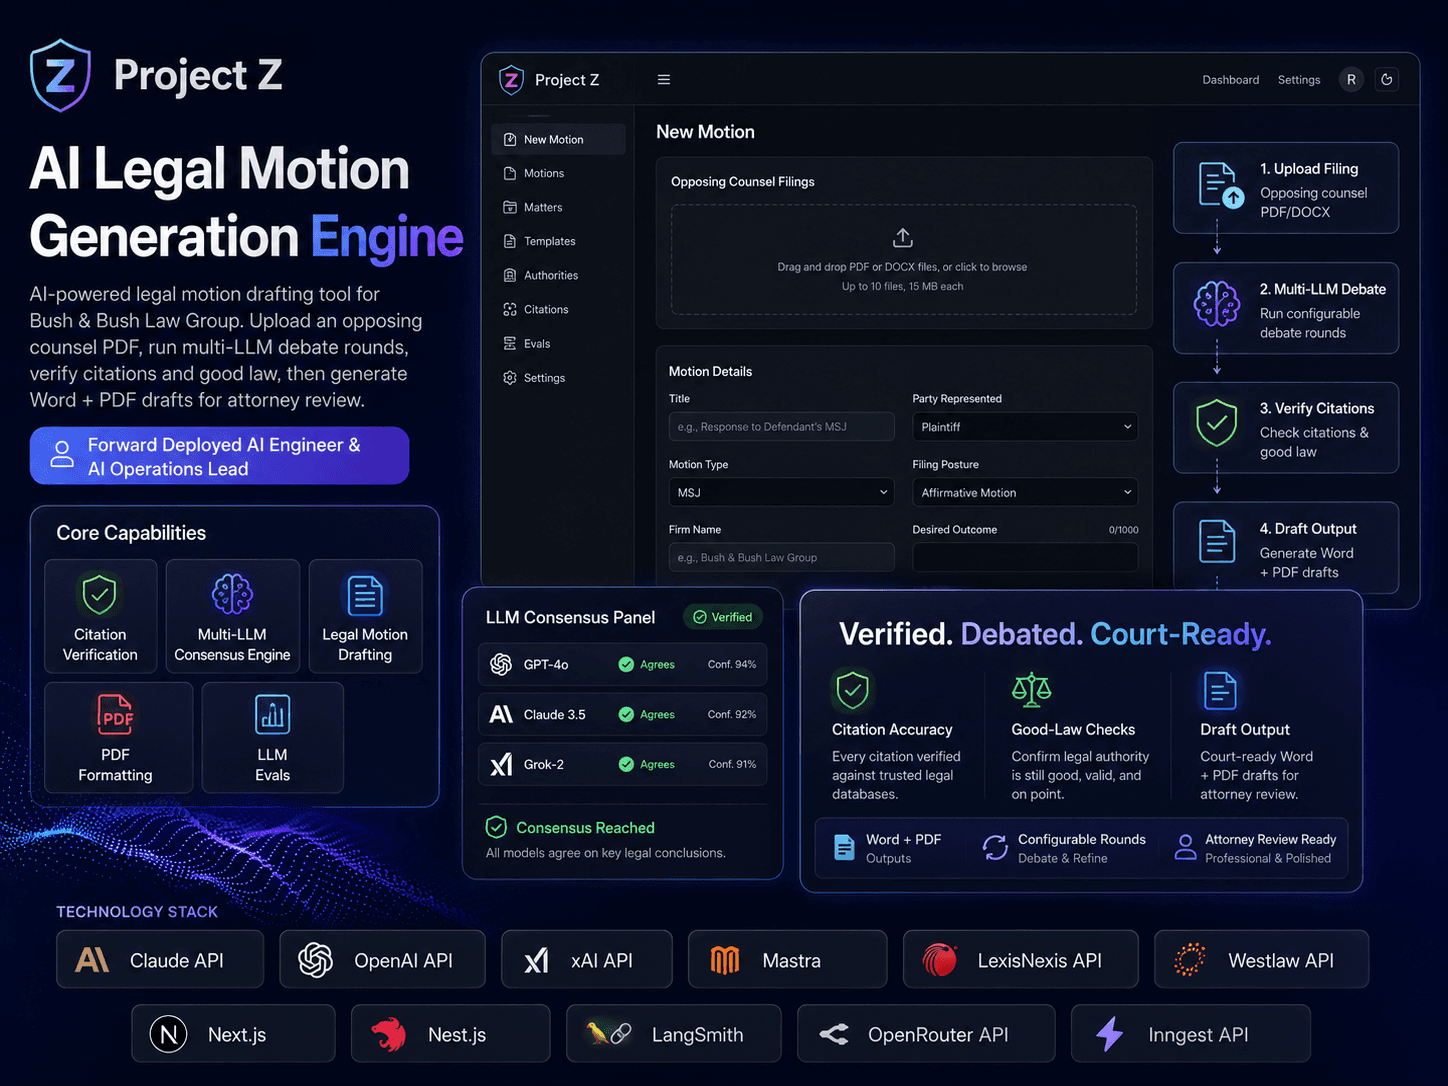Click the Evals sidebar icon
The width and height of the screenshot is (1448, 1086).
click(x=510, y=343)
